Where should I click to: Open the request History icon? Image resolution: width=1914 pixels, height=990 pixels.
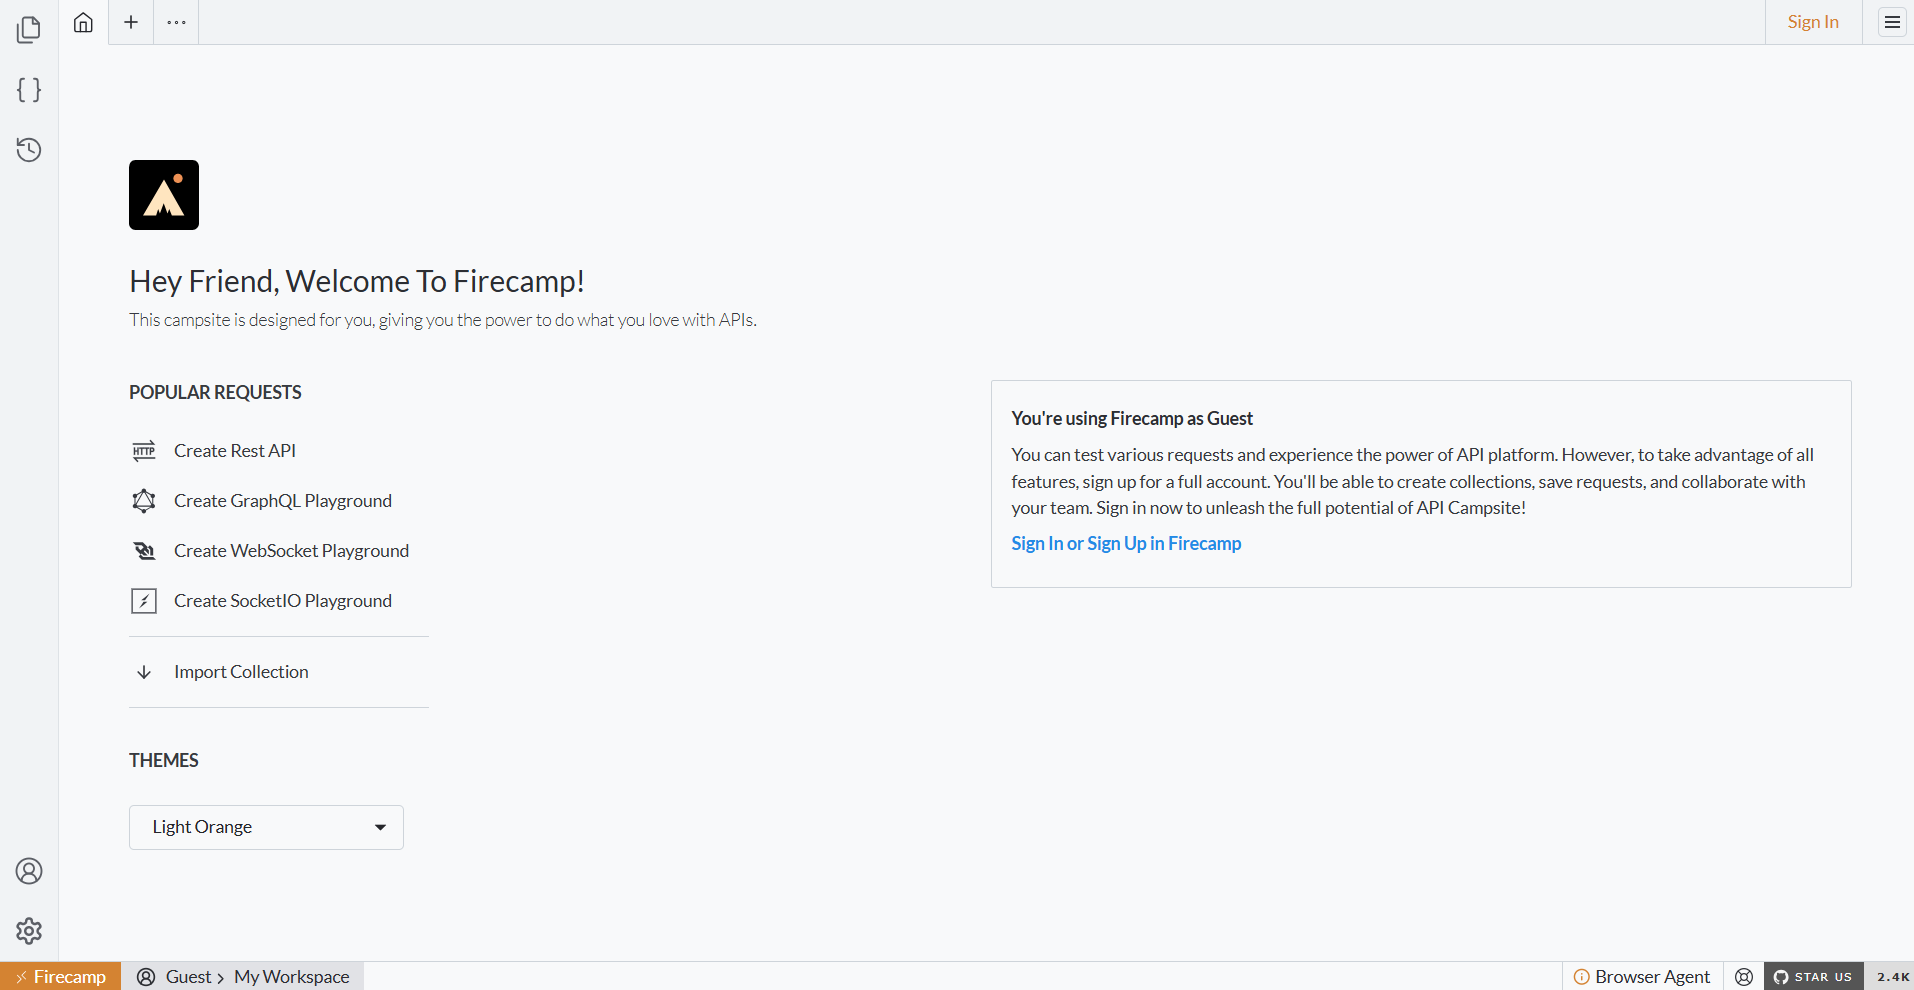29,150
